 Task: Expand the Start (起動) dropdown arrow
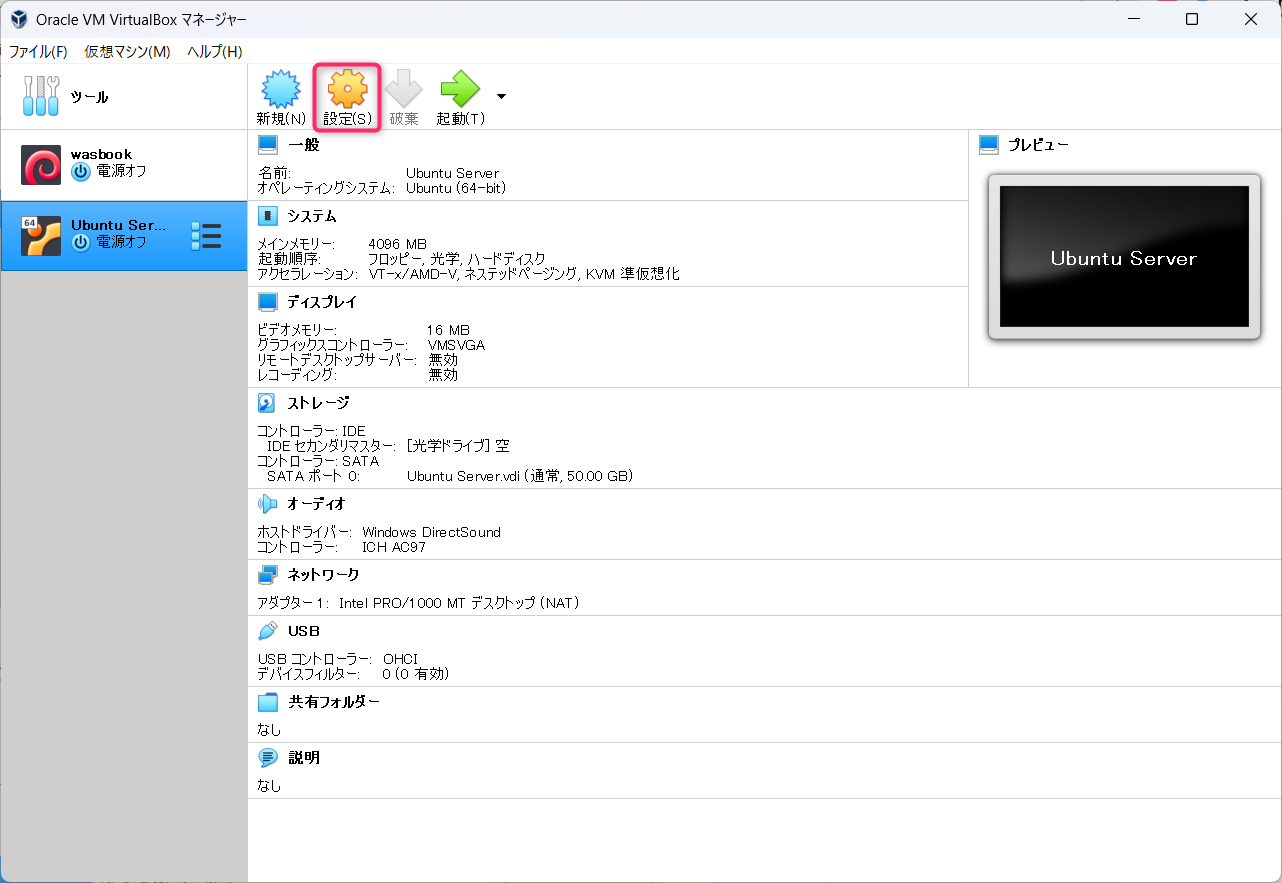click(501, 96)
